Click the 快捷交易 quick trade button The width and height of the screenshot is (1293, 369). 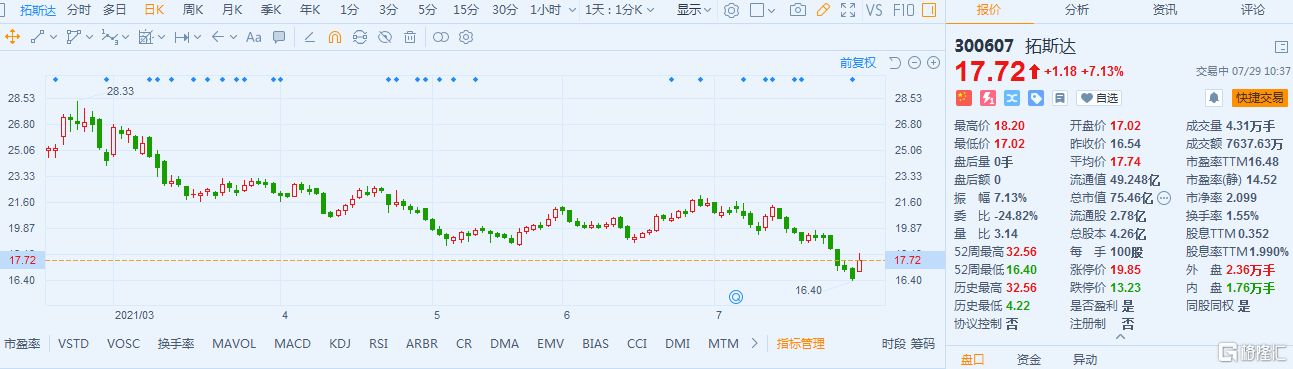[x=1259, y=98]
